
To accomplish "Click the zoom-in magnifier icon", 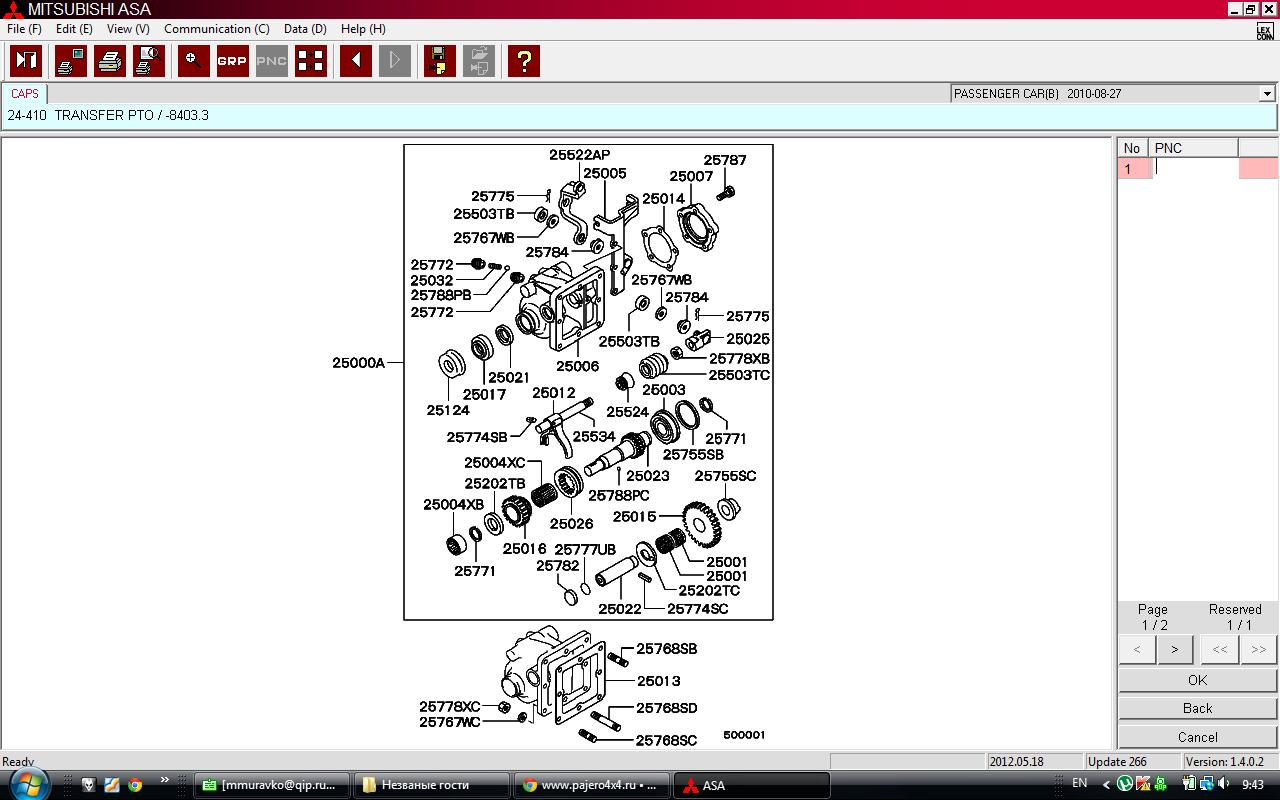I will 194,61.
